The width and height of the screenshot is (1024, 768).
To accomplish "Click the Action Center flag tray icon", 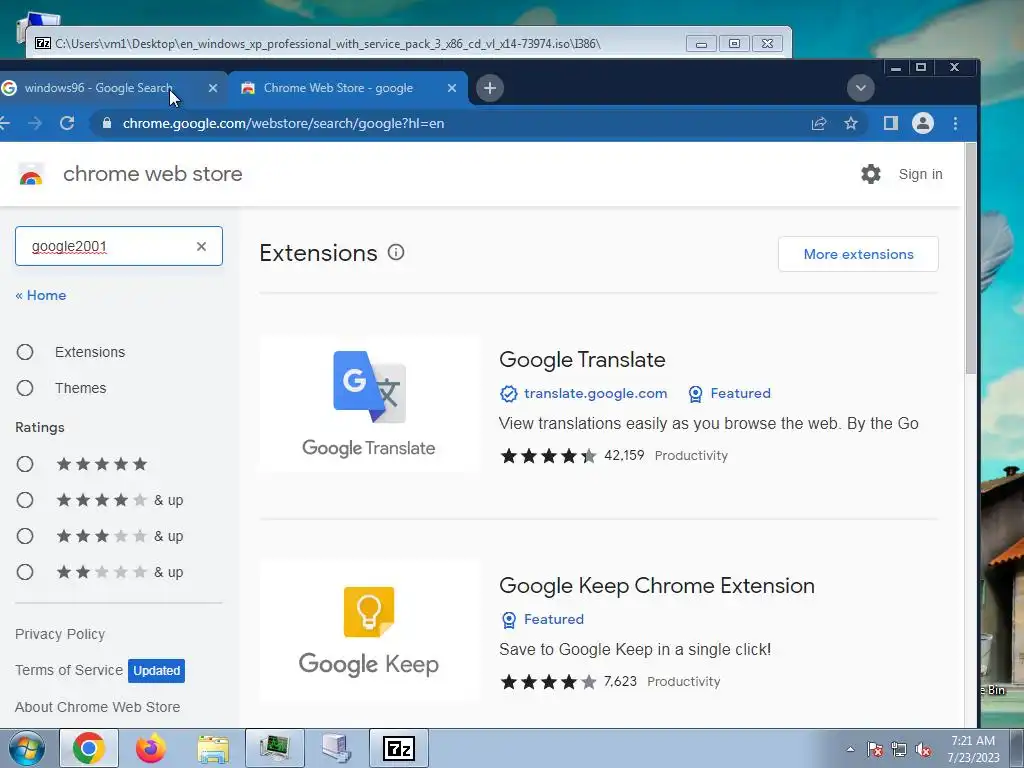I will point(875,750).
